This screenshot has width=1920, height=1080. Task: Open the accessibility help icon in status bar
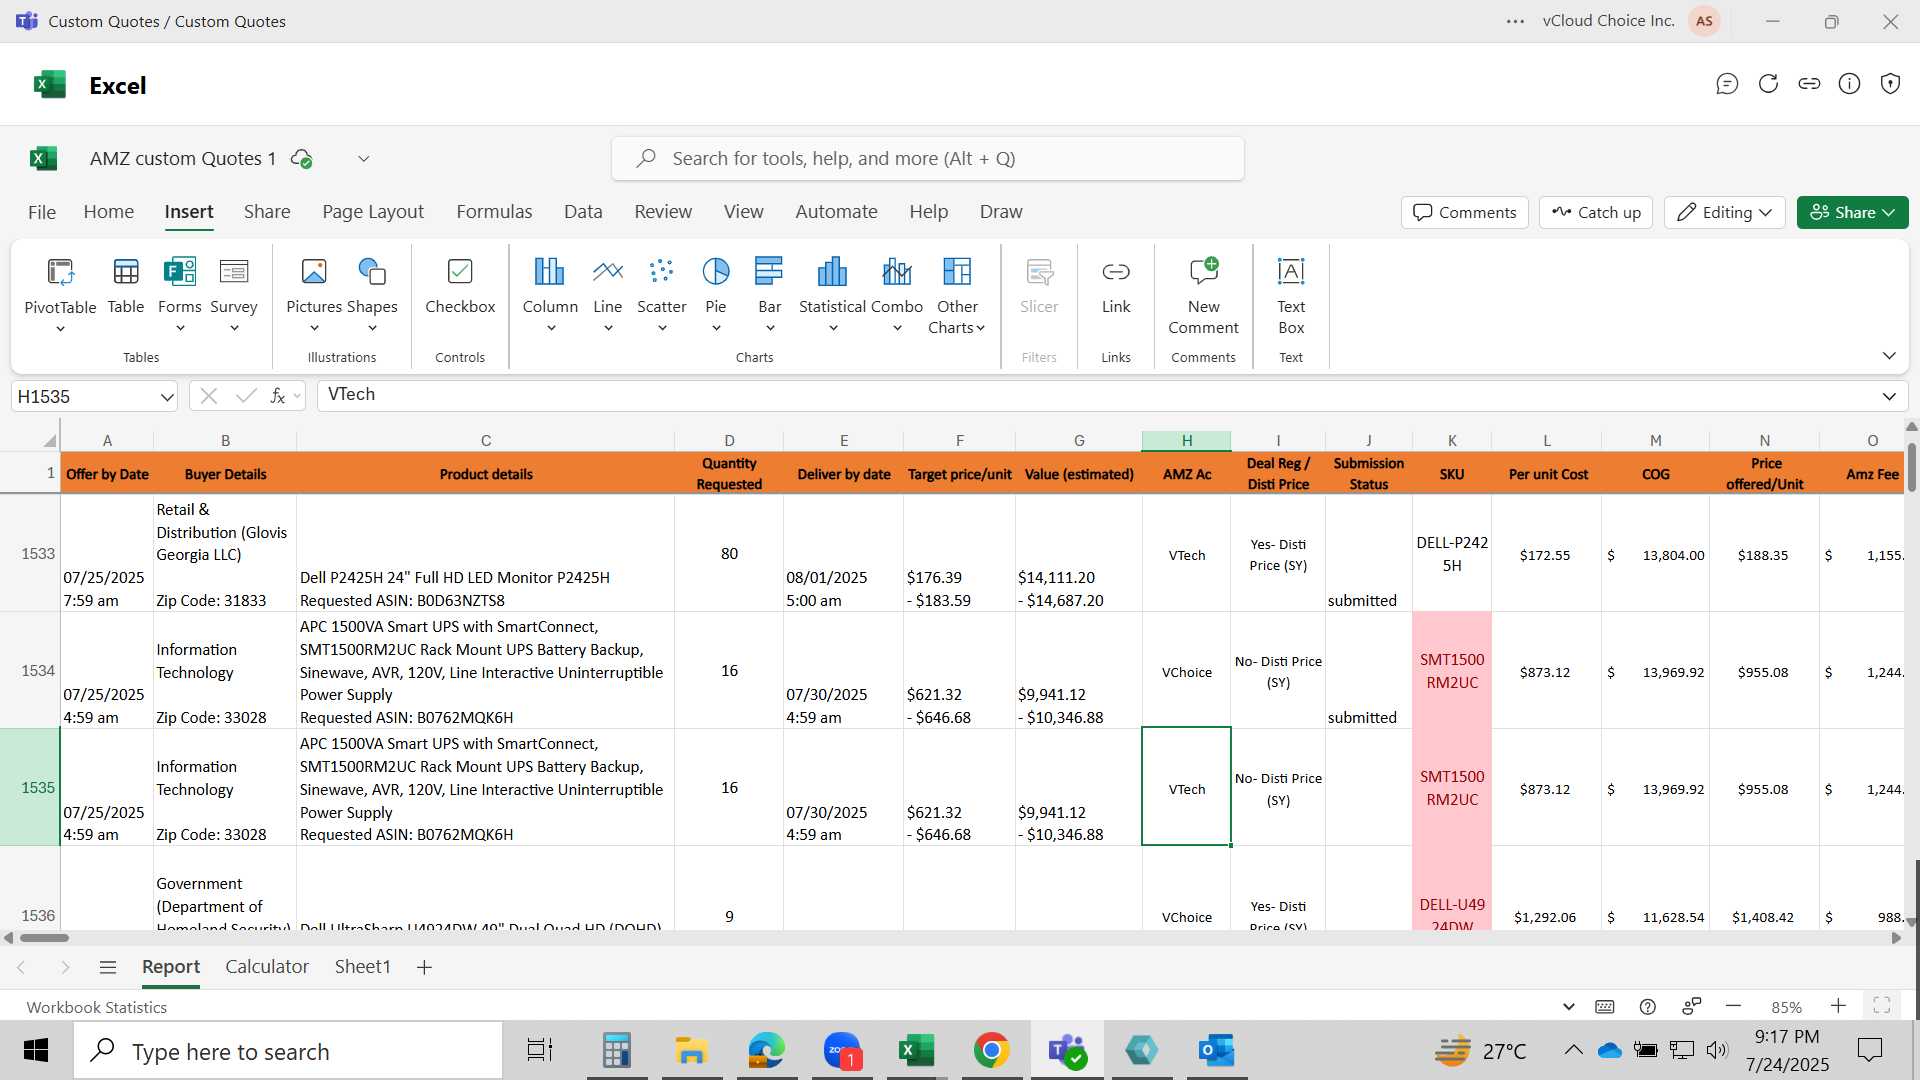coord(1648,1007)
